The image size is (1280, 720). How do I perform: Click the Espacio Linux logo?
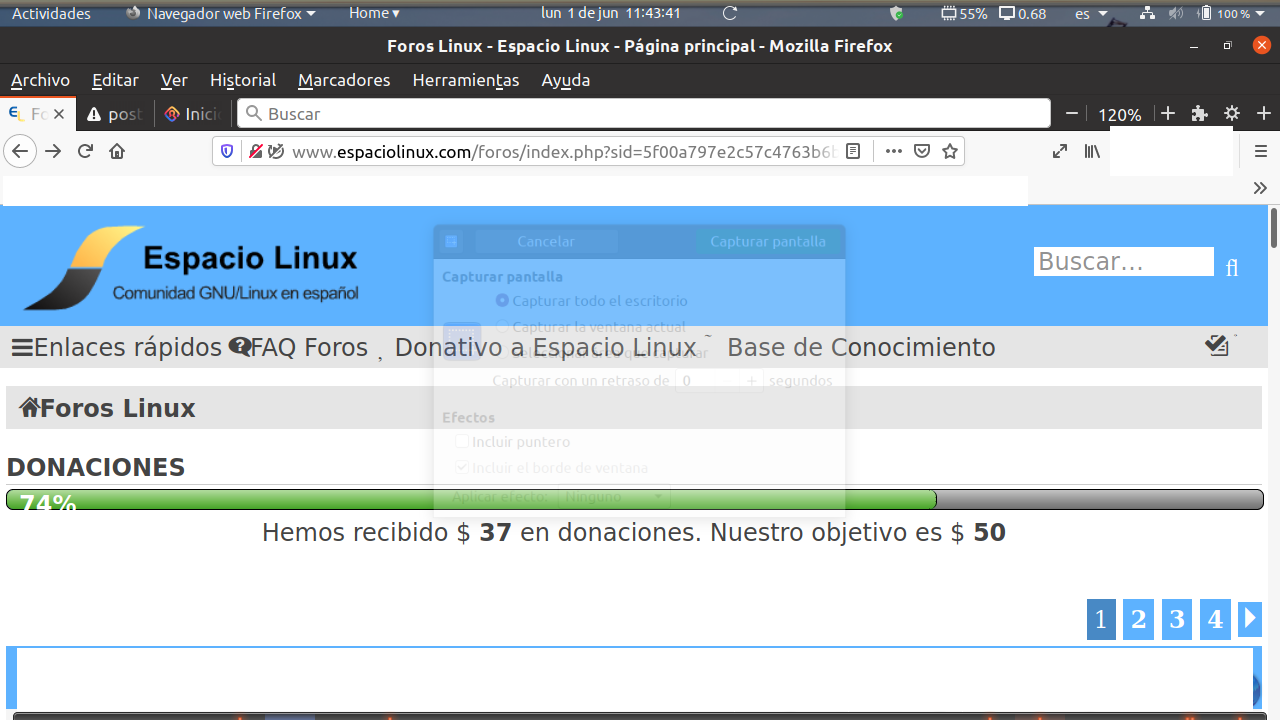191,267
